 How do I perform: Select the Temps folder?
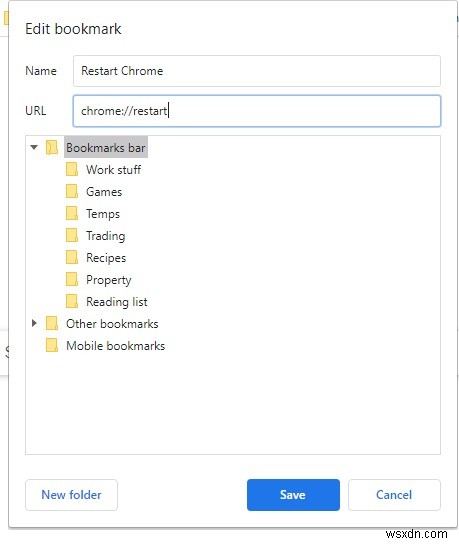pos(103,214)
